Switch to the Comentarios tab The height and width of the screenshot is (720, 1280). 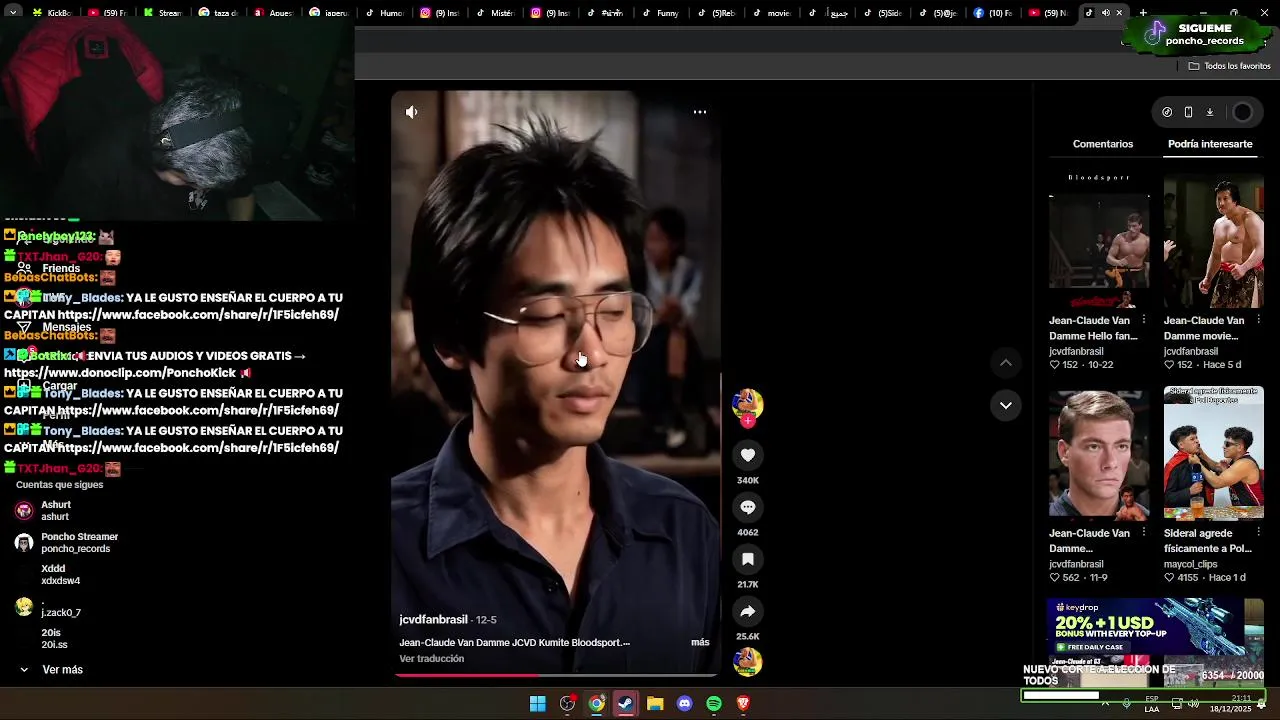point(1103,144)
